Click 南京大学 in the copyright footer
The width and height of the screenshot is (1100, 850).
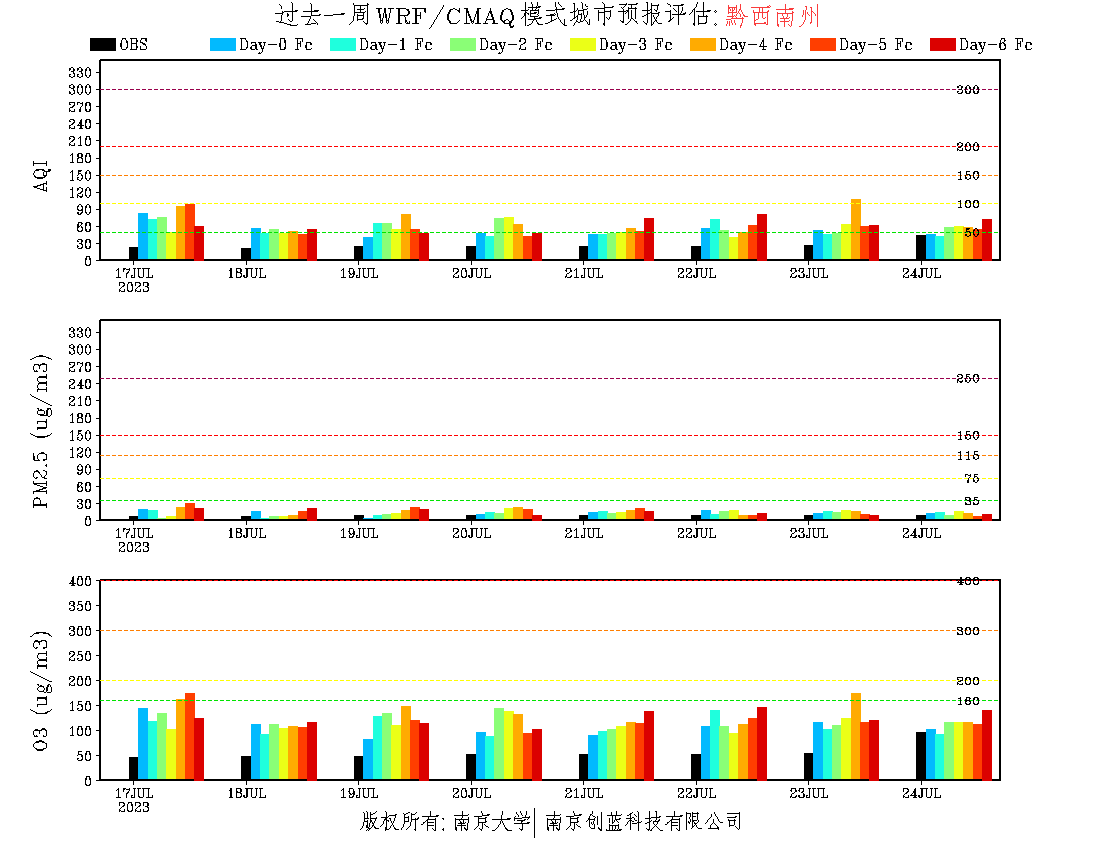492,821
